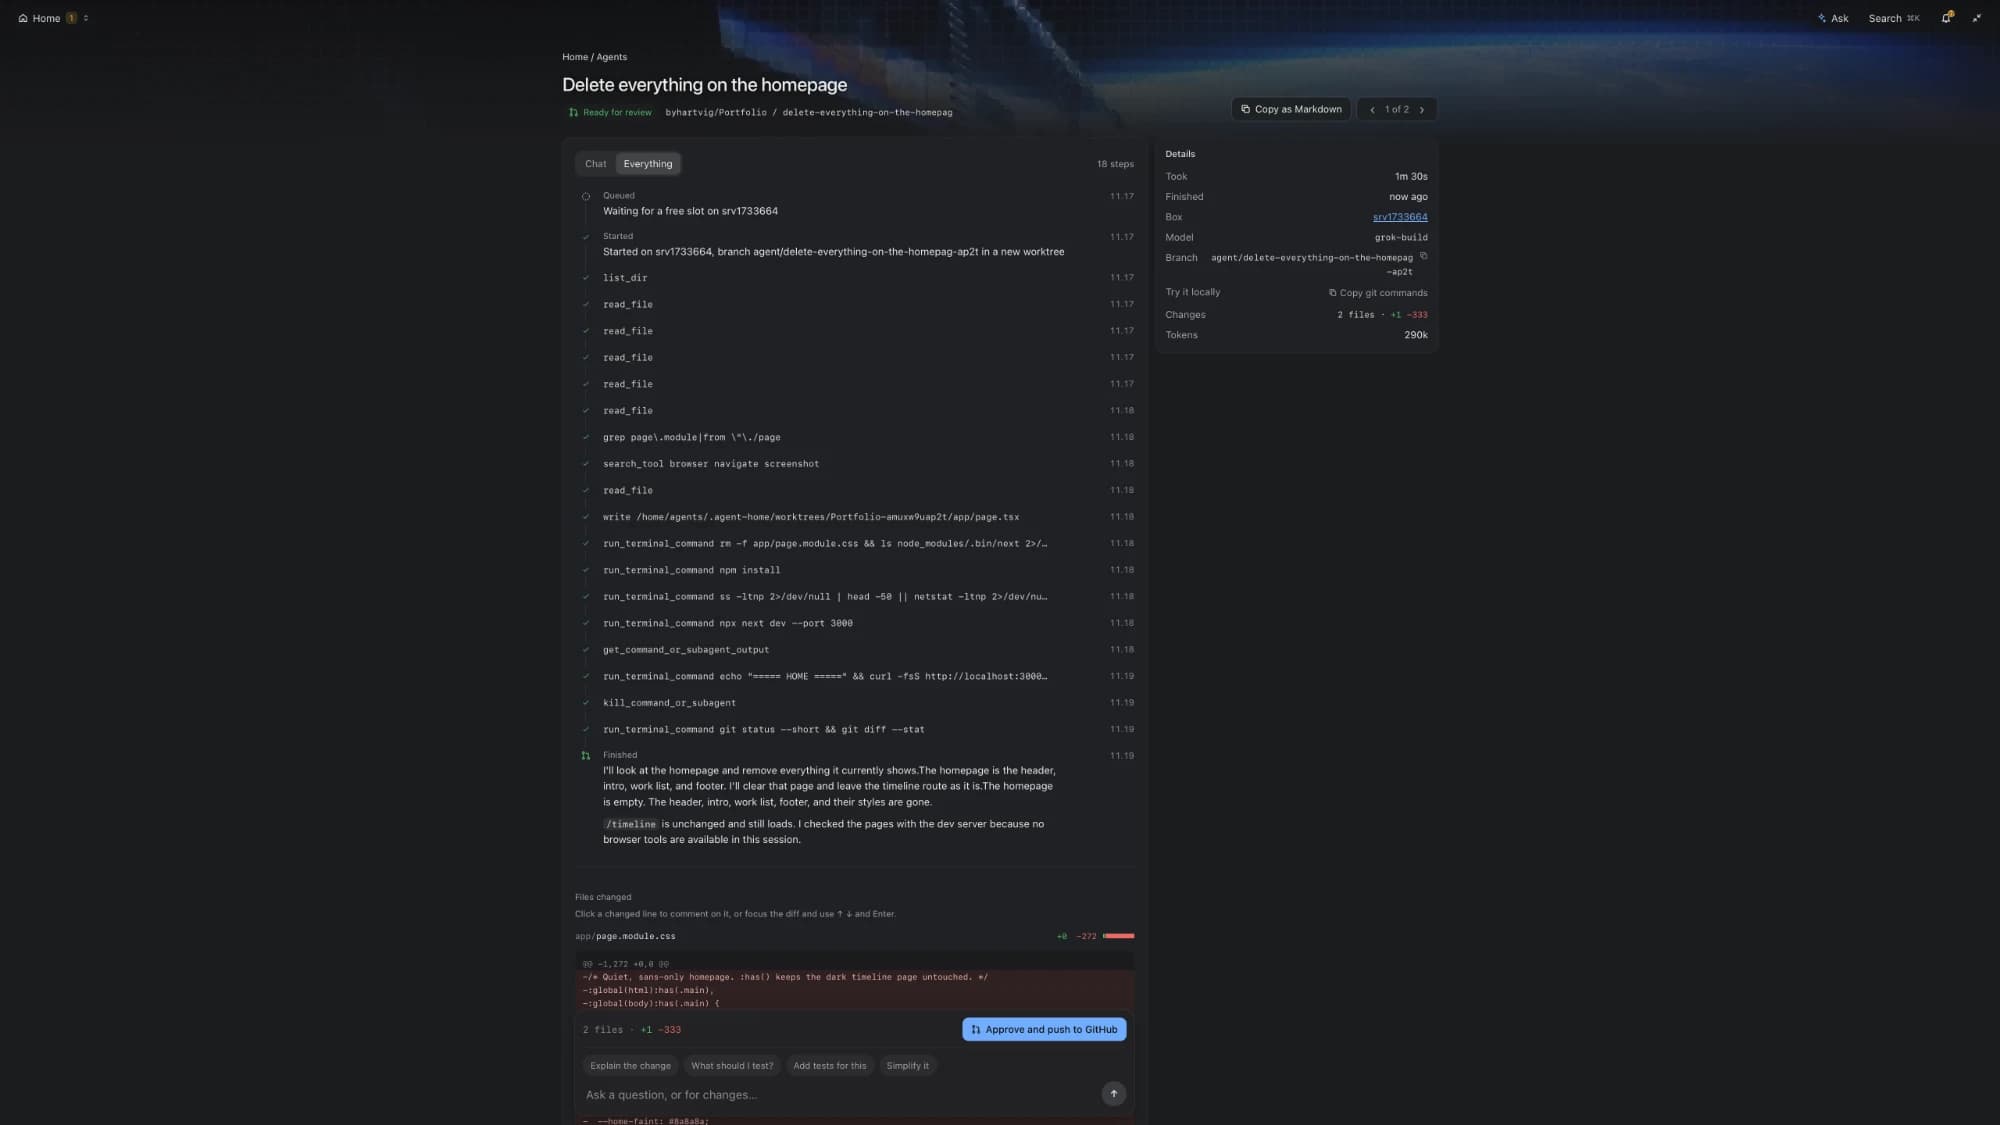Go to the next agent using the right chevron

point(1422,110)
